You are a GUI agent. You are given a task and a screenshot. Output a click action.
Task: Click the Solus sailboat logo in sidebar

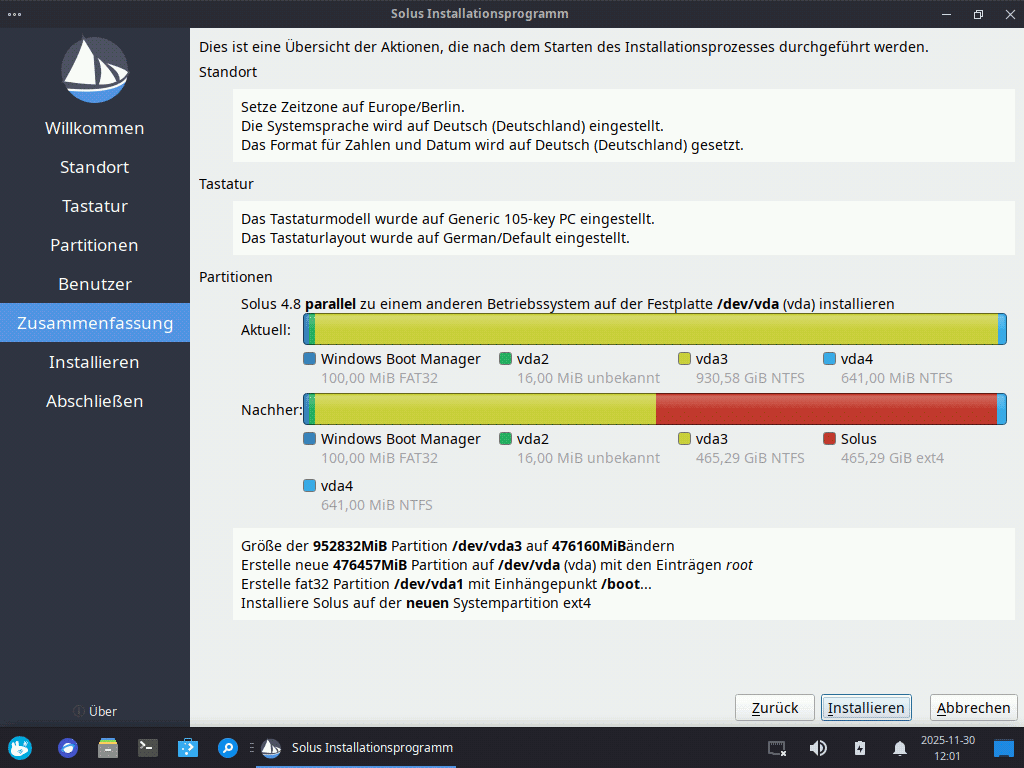[x=95, y=70]
